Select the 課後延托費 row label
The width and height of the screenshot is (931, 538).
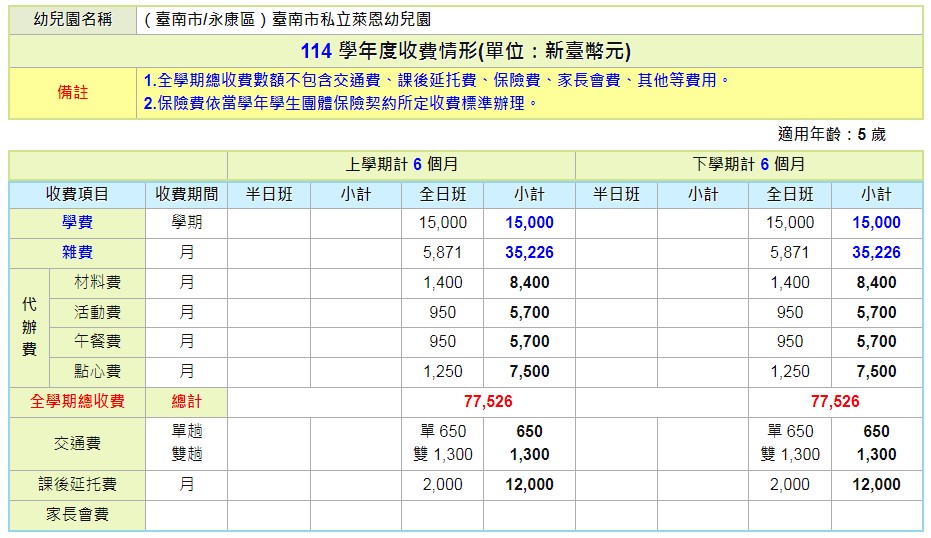[77, 485]
